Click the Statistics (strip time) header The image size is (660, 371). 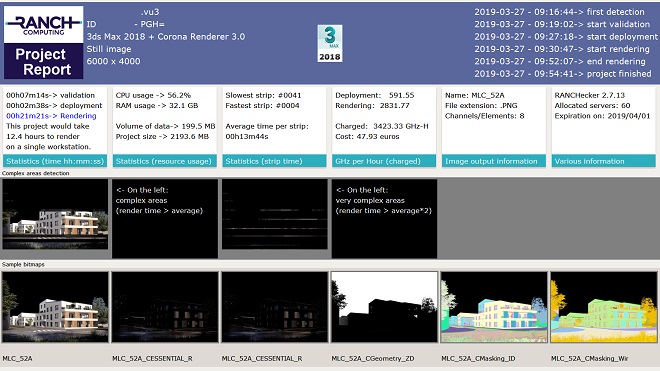coord(274,161)
